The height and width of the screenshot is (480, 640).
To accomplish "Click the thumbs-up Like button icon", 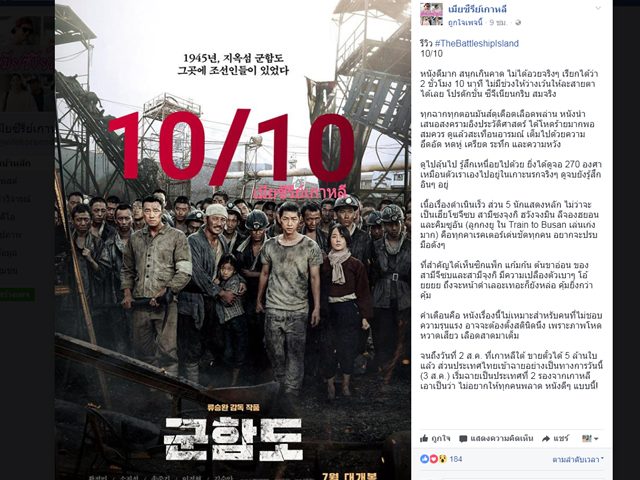I will pyautogui.click(x=424, y=438).
